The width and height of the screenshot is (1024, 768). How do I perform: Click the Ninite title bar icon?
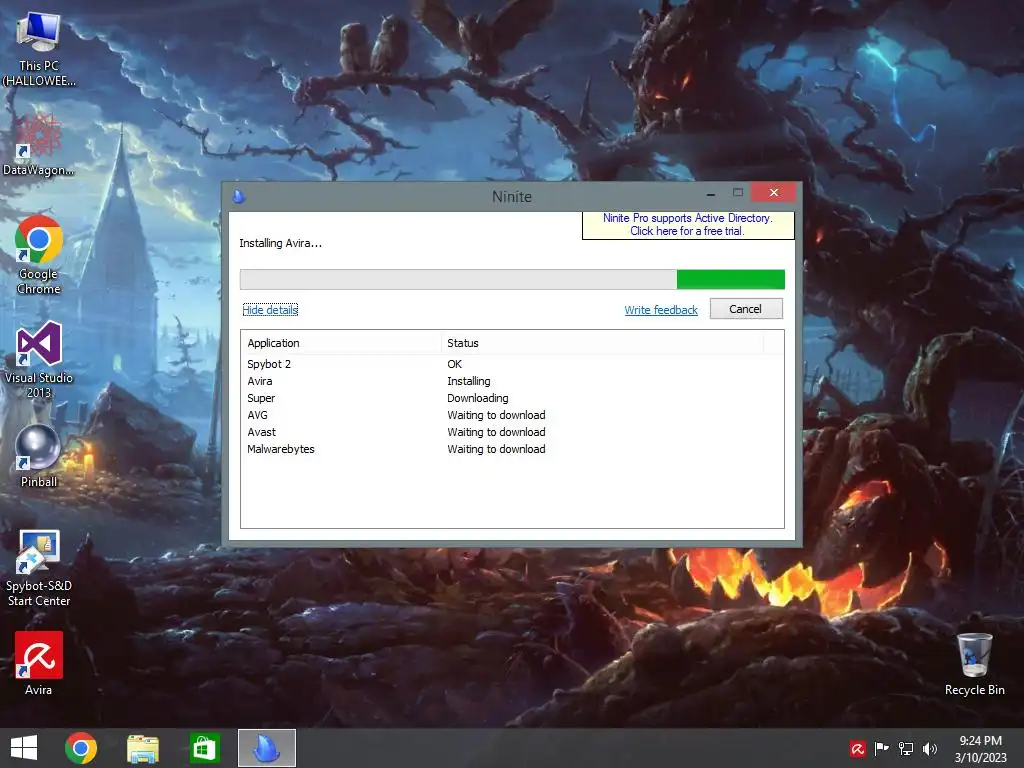pos(239,197)
